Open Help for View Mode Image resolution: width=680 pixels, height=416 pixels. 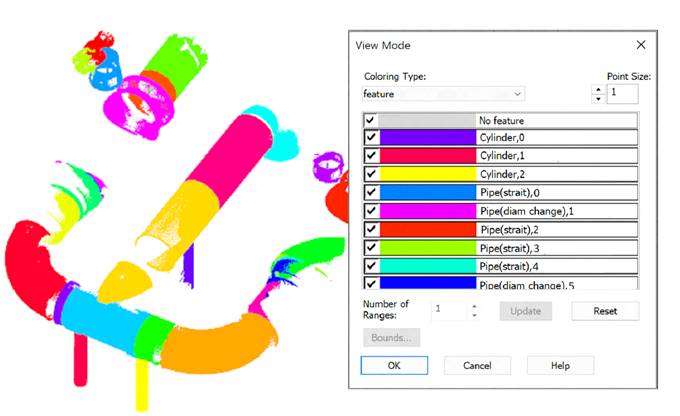point(560,365)
